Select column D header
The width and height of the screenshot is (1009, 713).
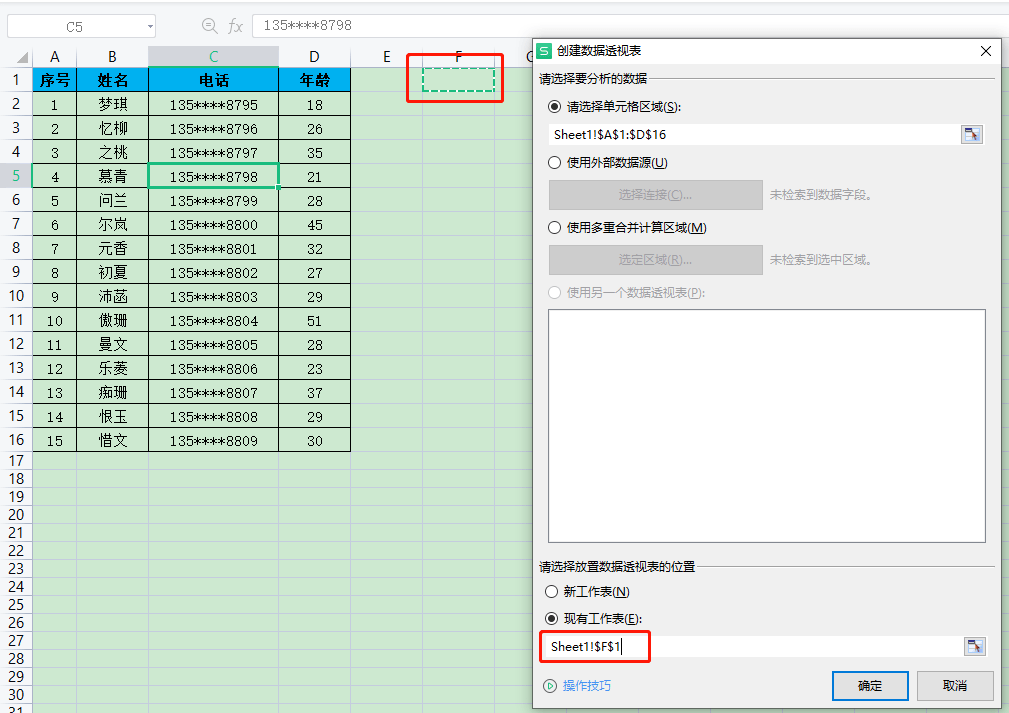tap(315, 57)
